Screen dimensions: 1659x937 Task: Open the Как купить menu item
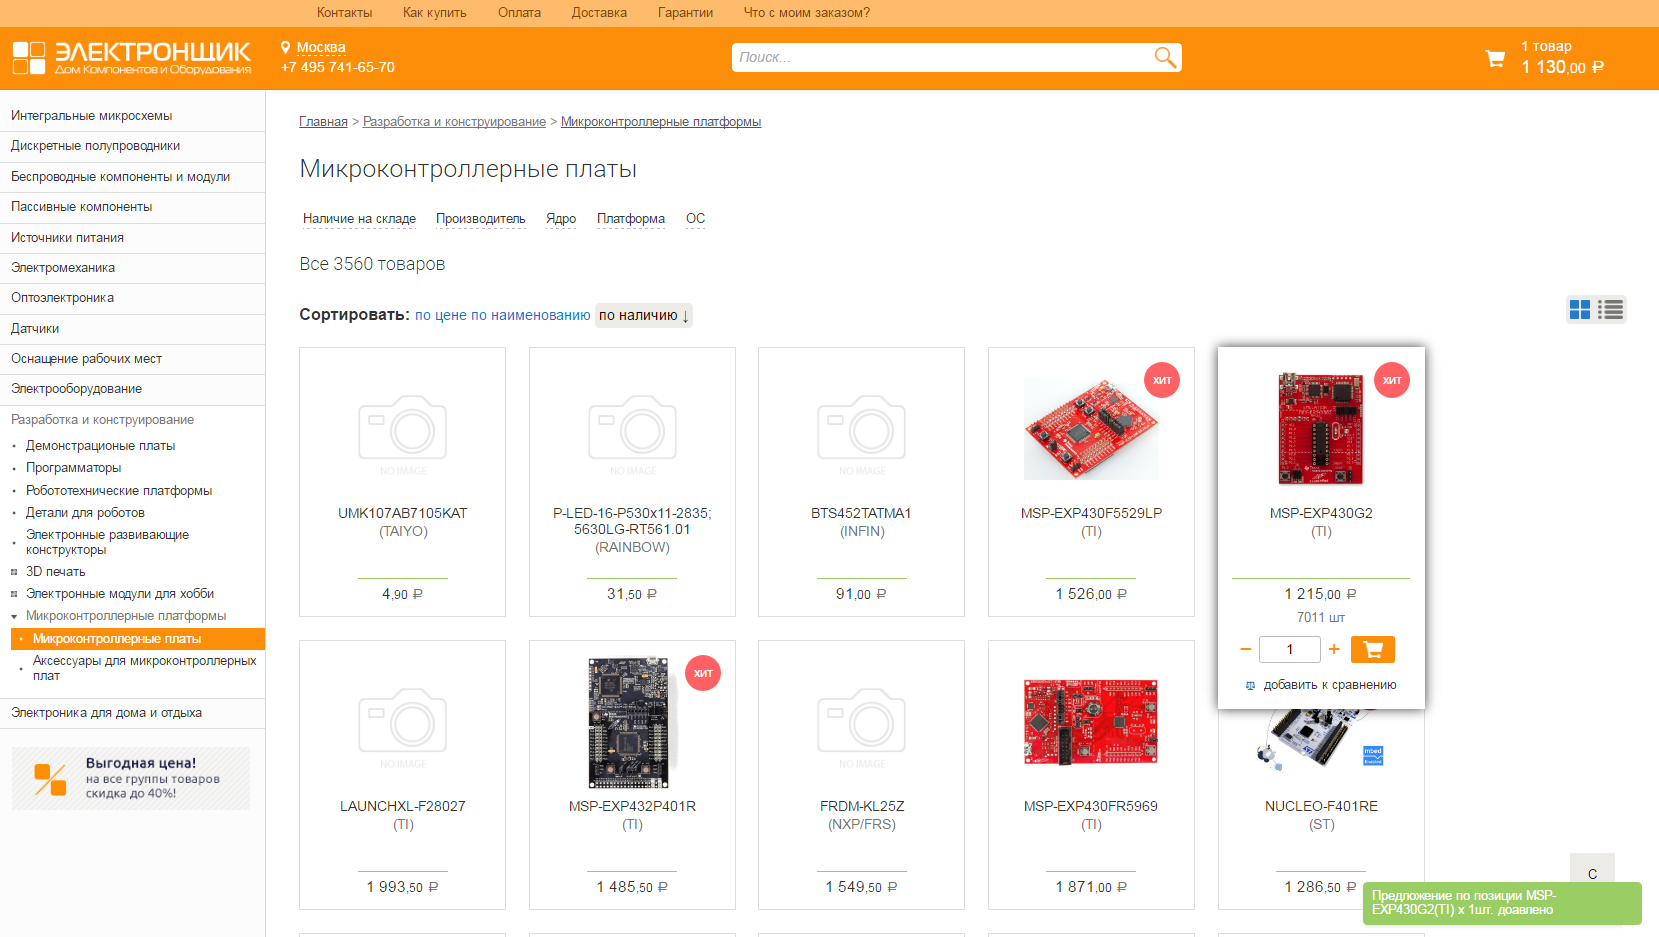click(435, 13)
